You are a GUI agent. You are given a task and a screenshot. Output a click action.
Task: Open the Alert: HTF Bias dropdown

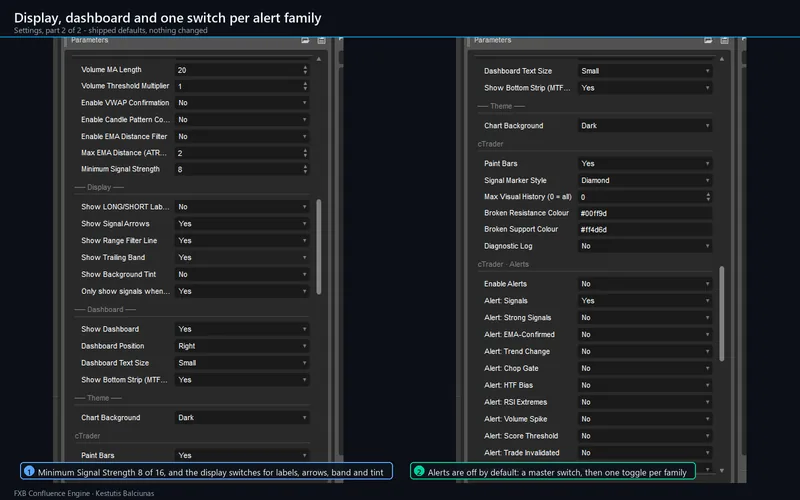tap(645, 385)
